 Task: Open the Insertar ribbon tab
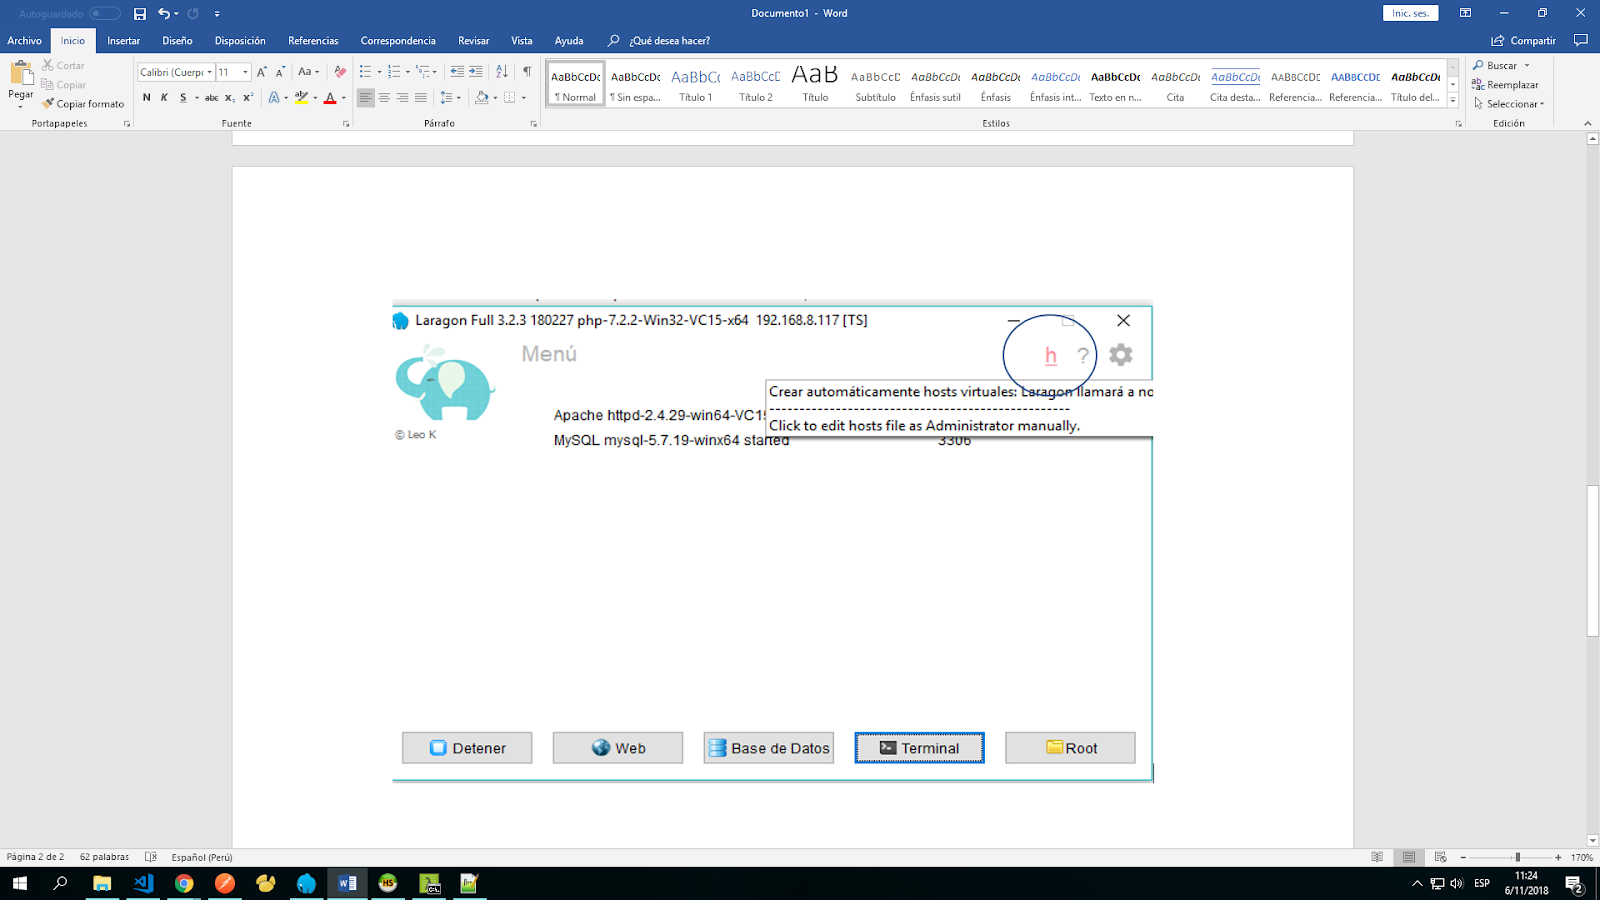[x=124, y=41]
